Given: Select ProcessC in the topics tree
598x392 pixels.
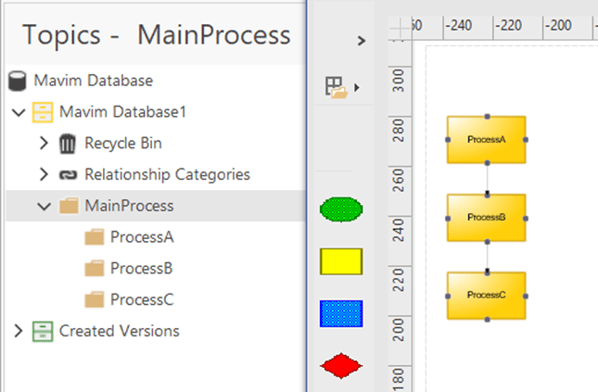Looking at the screenshot, I should click(x=142, y=300).
